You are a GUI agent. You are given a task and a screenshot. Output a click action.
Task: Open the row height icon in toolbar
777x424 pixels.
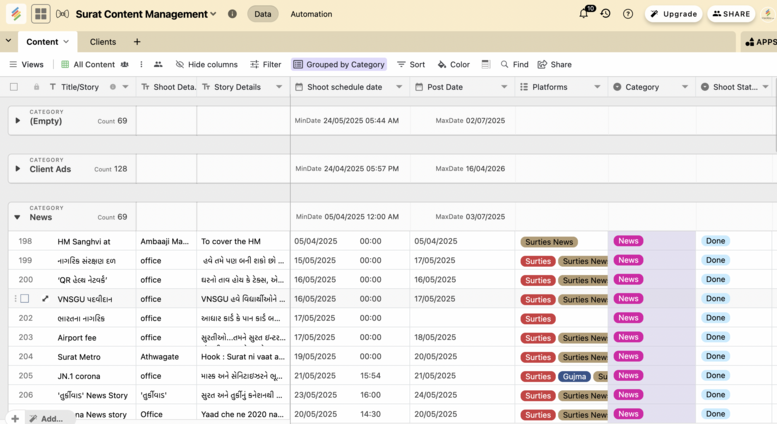[486, 64]
